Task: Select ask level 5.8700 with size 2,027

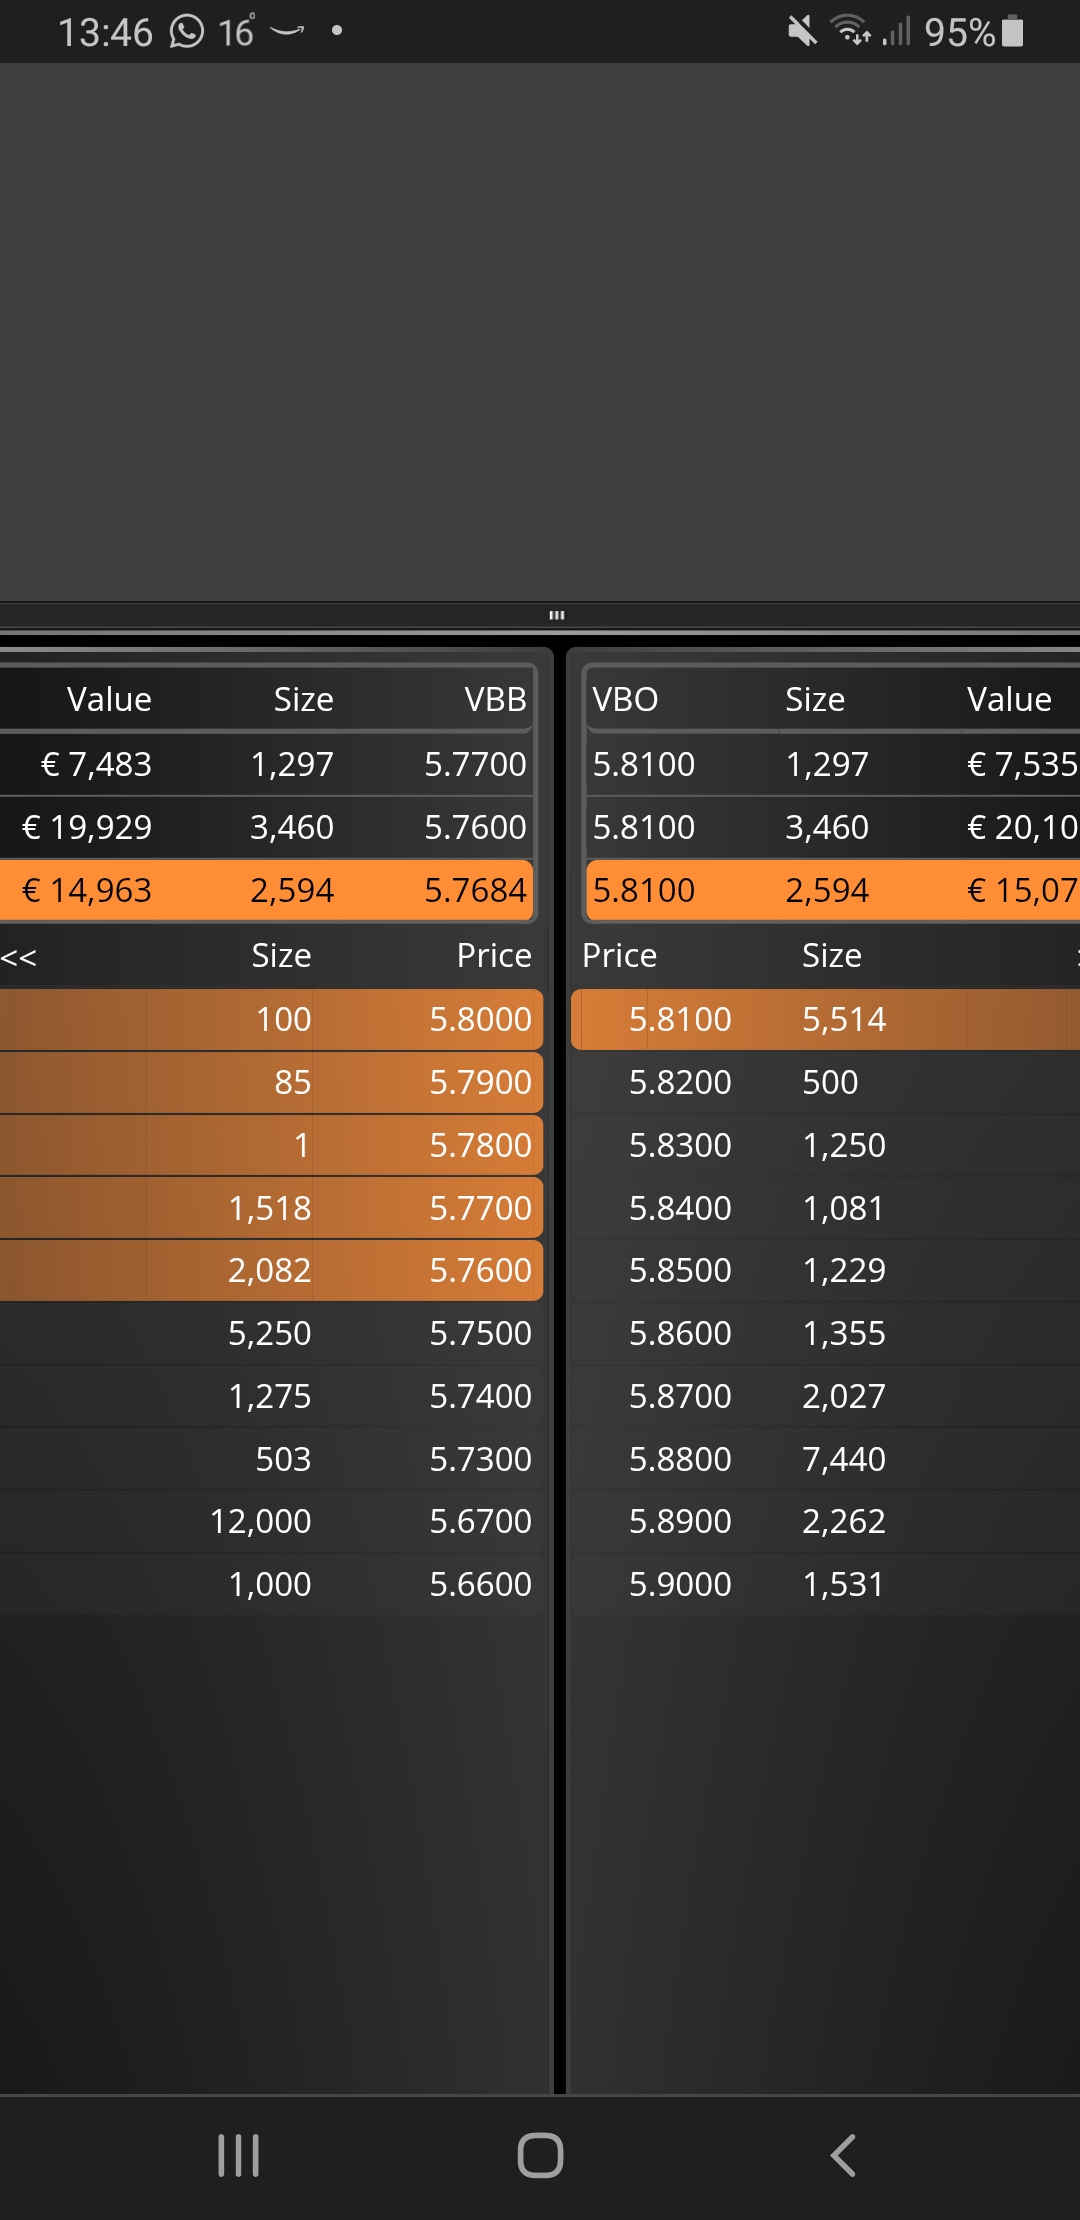Action: point(825,1396)
